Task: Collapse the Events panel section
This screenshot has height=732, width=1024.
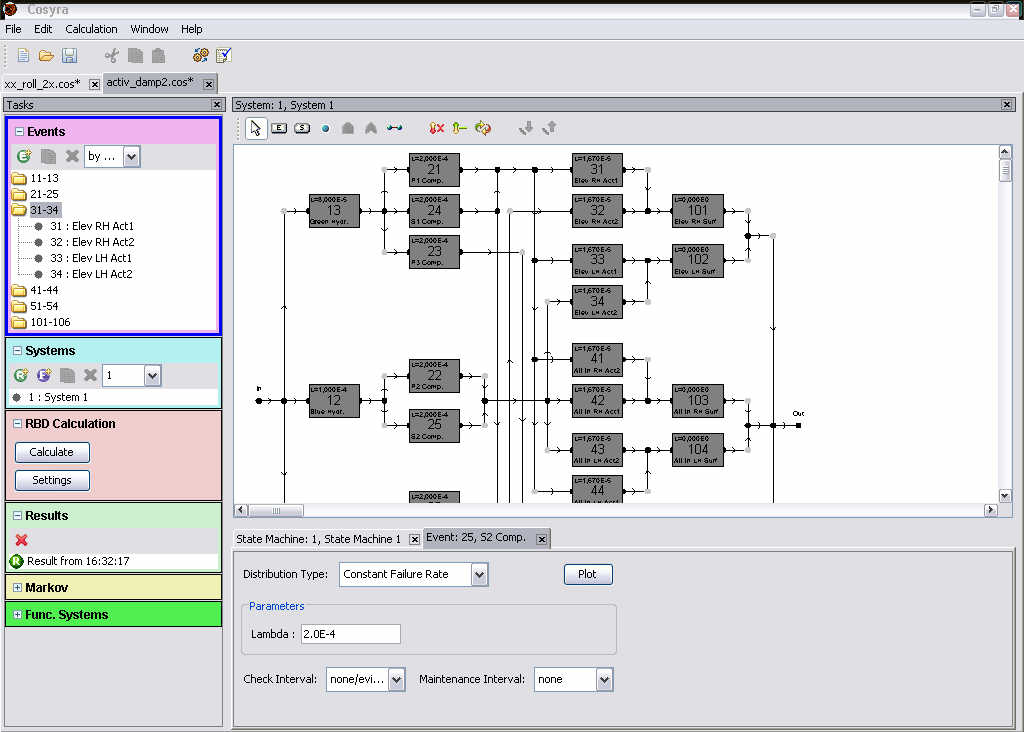Action: (18, 132)
